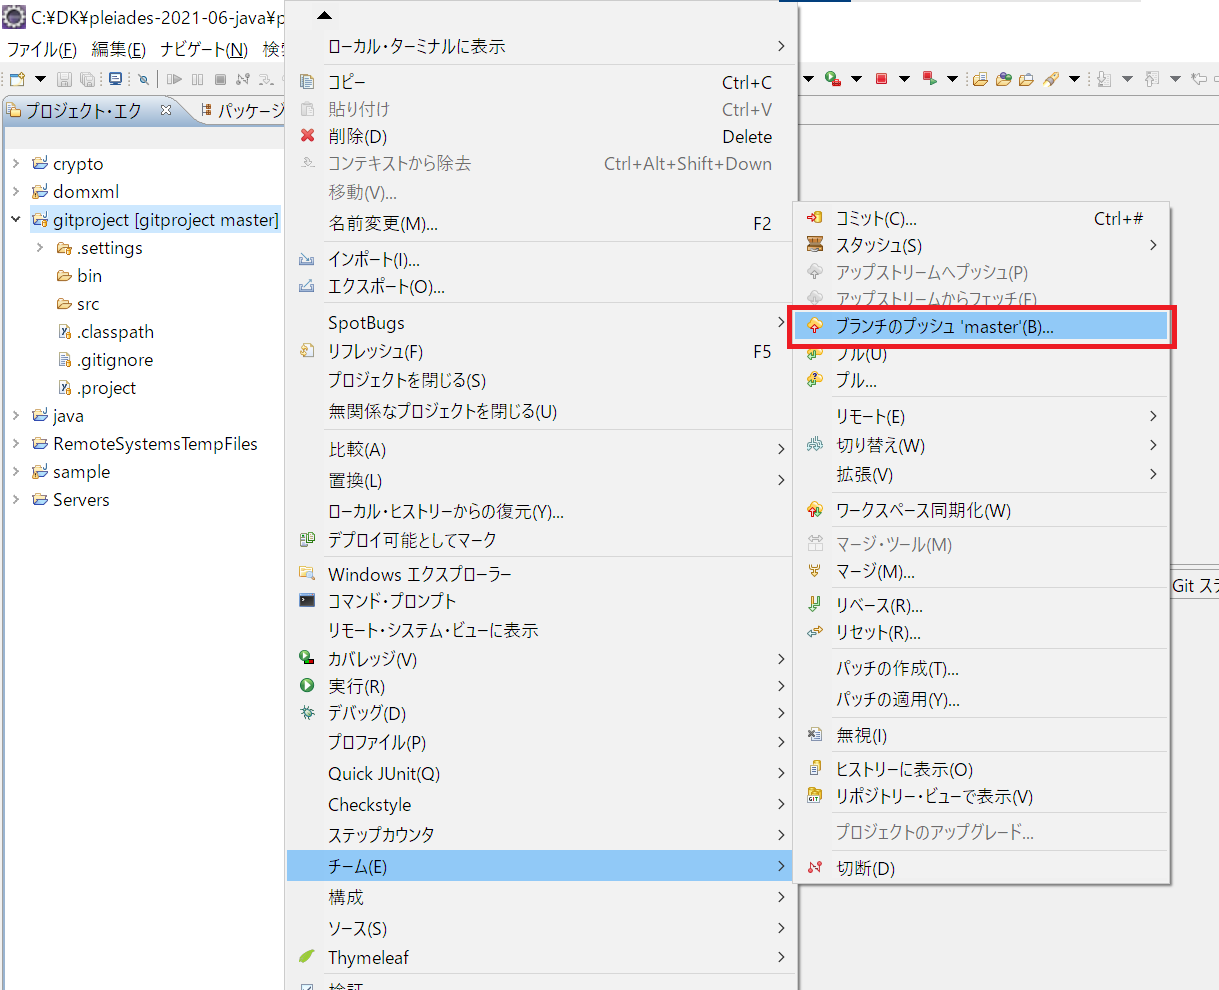This screenshot has height=990, width=1219.
Task: Open the SpotBugs submenu
Action: [539, 323]
